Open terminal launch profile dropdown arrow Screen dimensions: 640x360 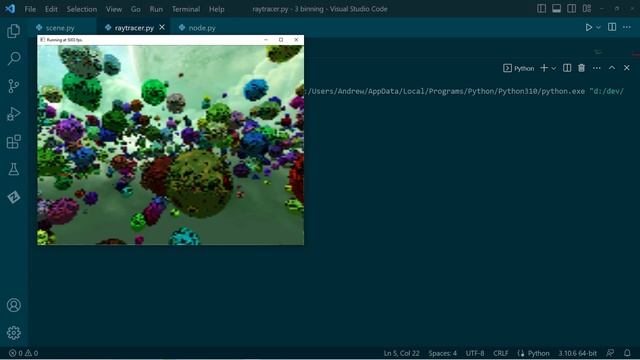pos(553,68)
